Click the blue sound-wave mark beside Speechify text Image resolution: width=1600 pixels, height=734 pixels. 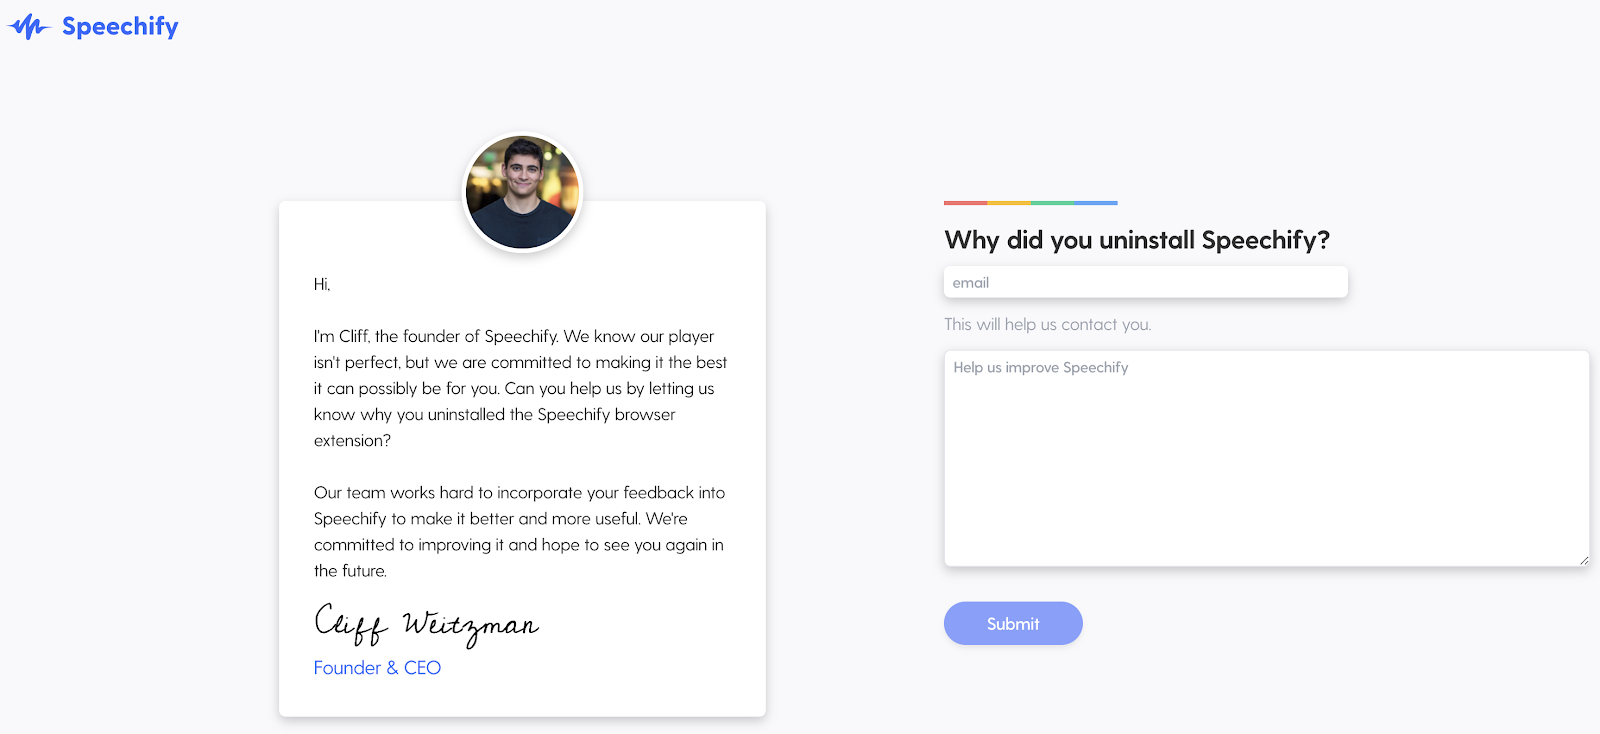click(x=30, y=26)
